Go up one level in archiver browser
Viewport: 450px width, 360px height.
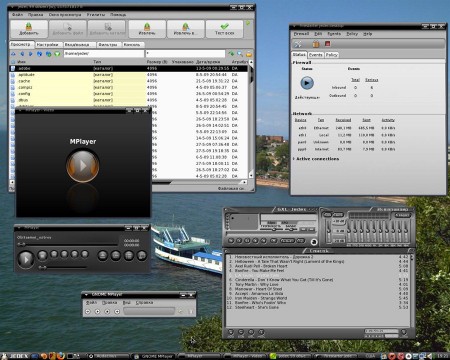13,54
